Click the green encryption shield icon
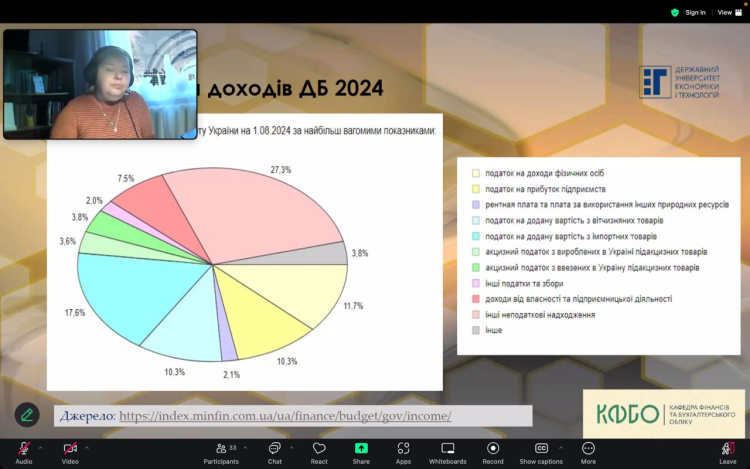Screen dimensions: 750x469 click(x=675, y=12)
